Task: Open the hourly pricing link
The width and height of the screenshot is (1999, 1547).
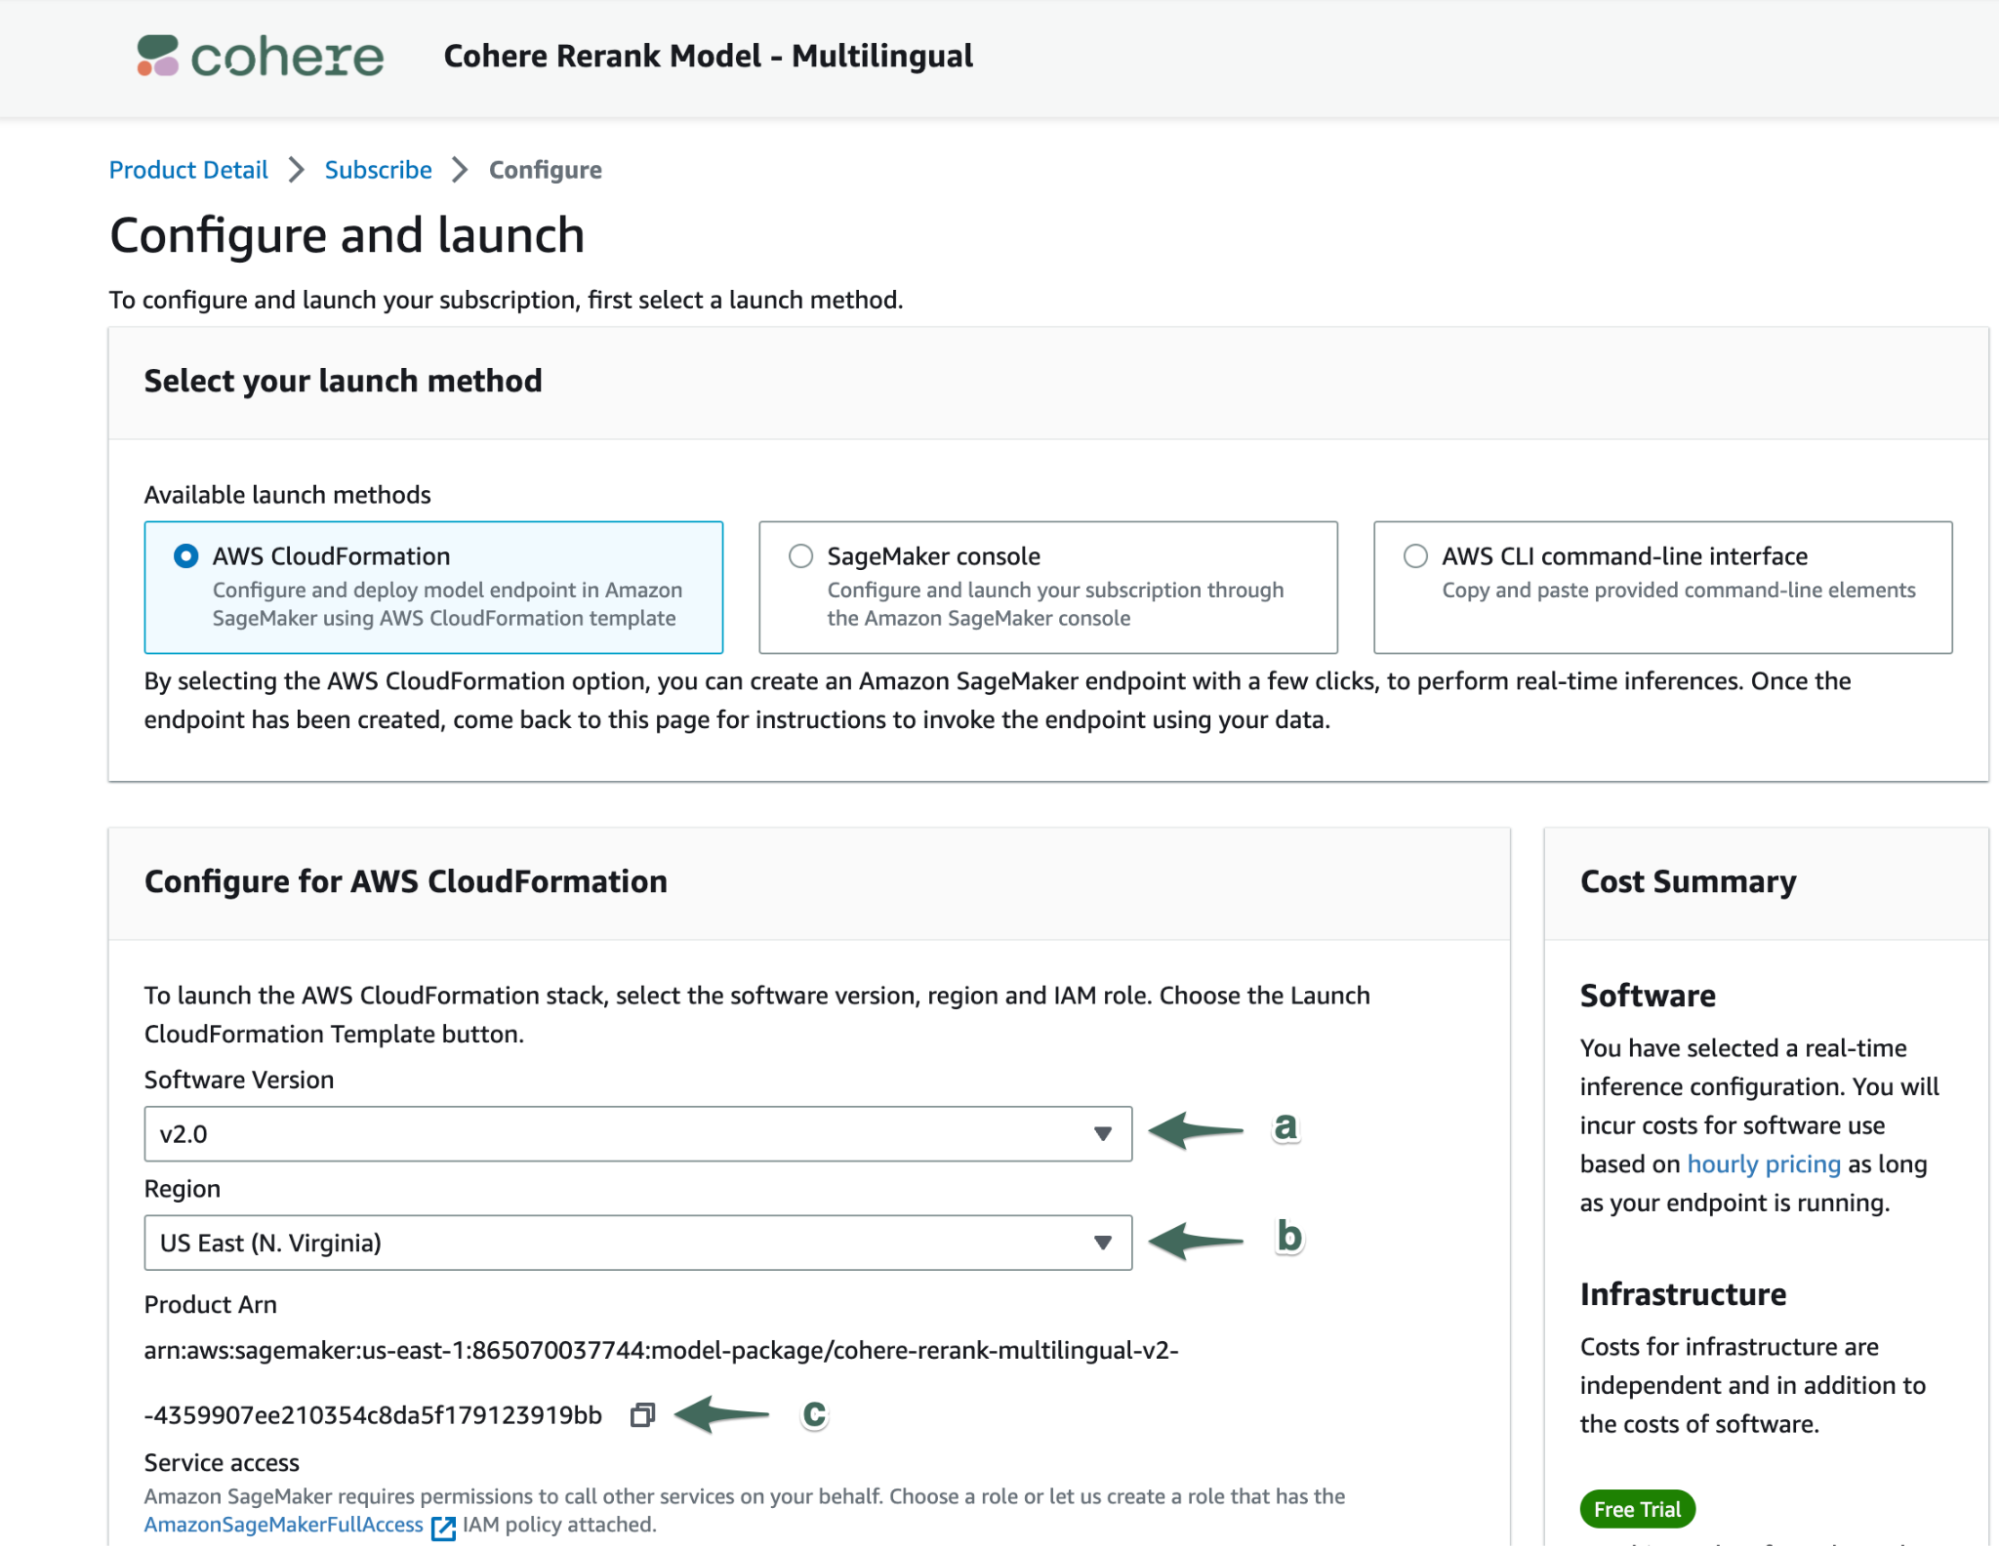Action: (x=1763, y=1164)
